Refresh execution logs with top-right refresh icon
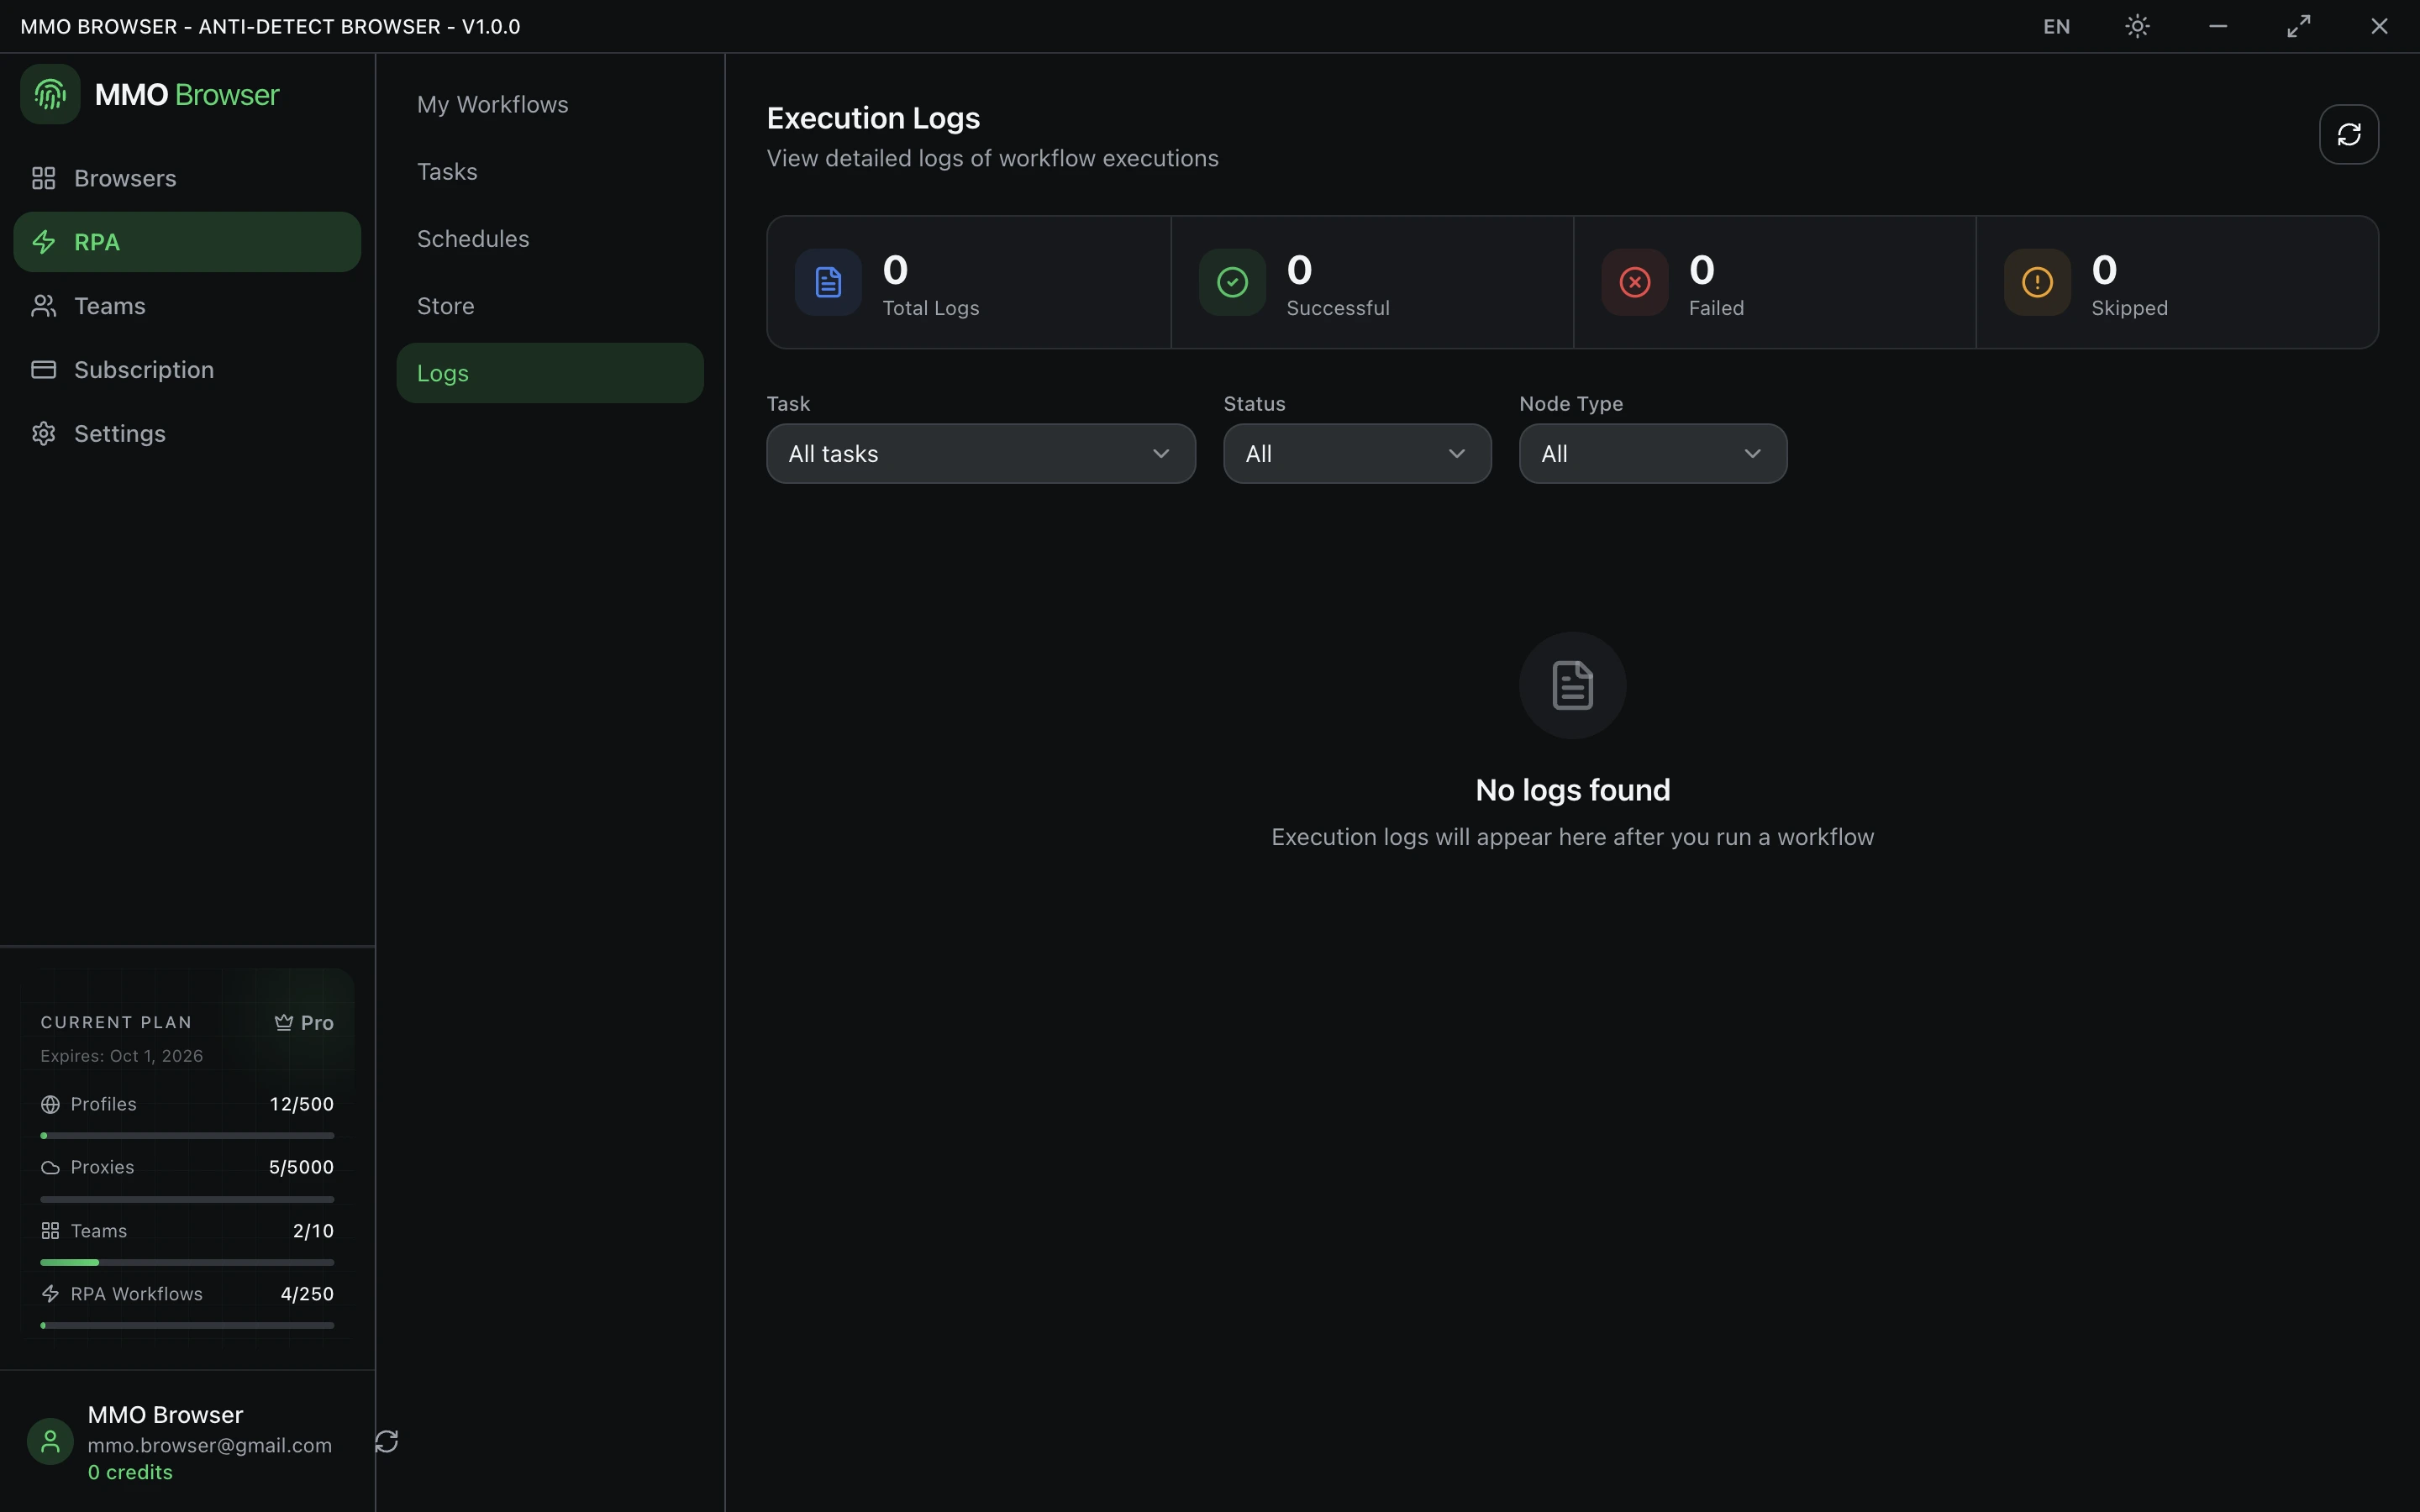 coord(2348,134)
